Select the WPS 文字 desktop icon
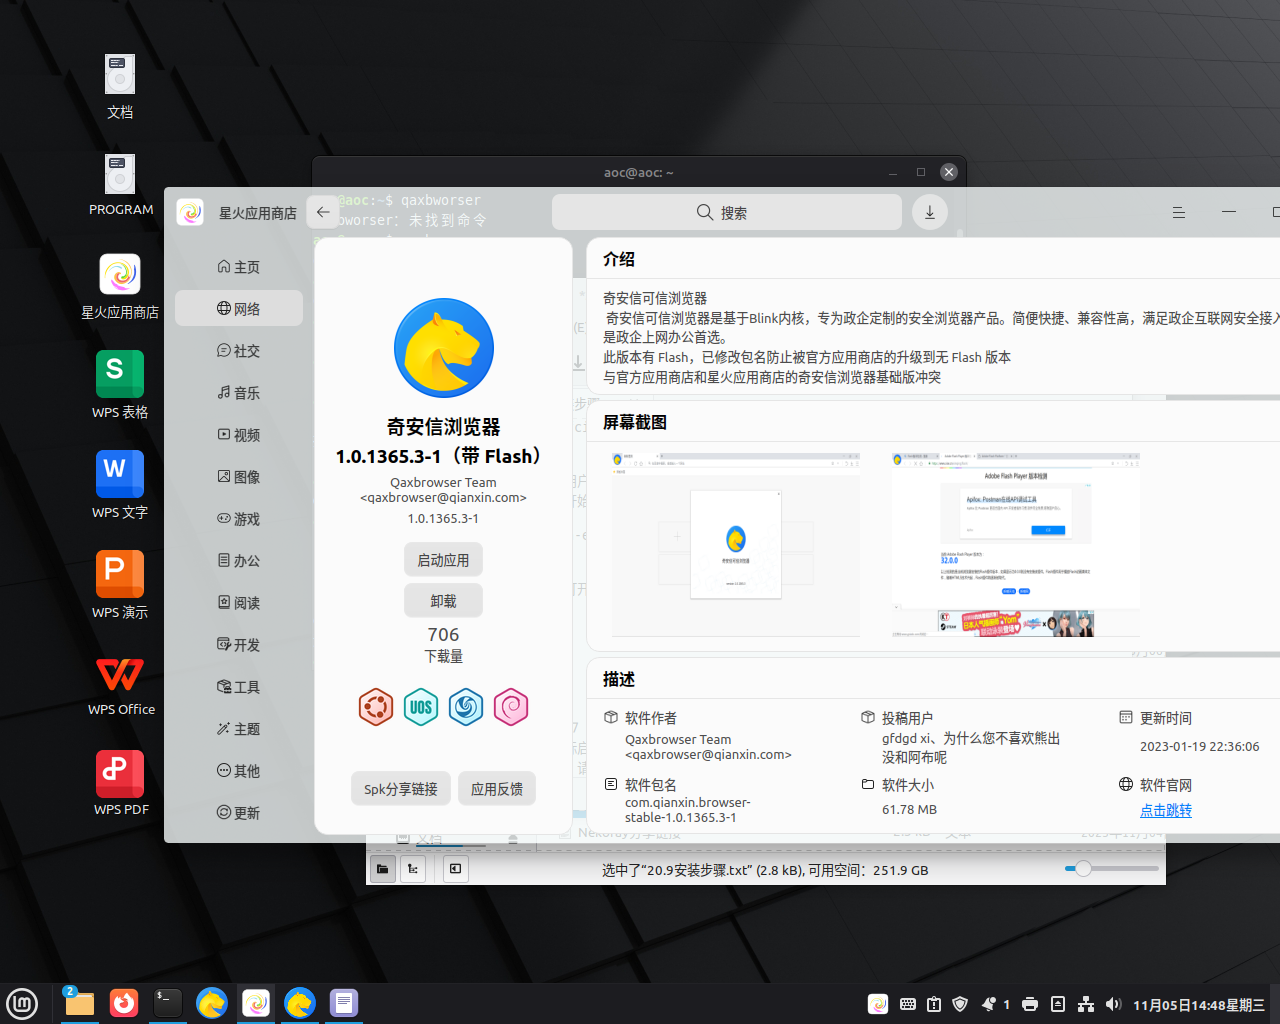The width and height of the screenshot is (1280, 1024). pyautogui.click(x=120, y=485)
